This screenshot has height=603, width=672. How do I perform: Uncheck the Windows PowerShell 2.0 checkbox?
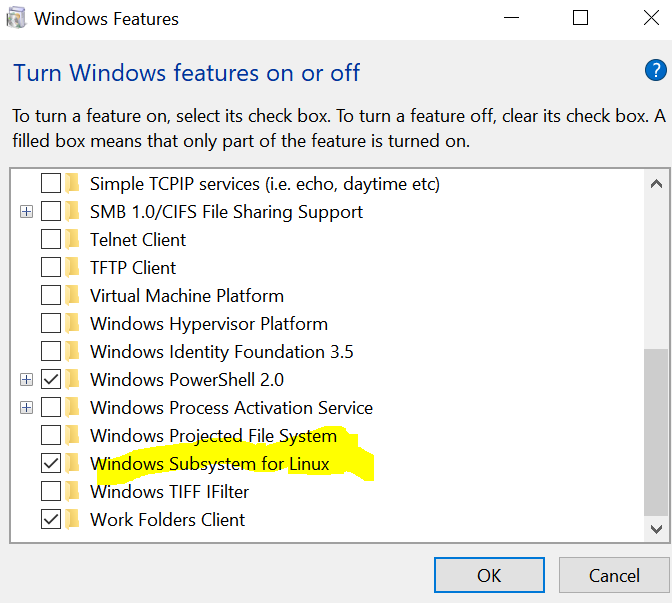(51, 379)
